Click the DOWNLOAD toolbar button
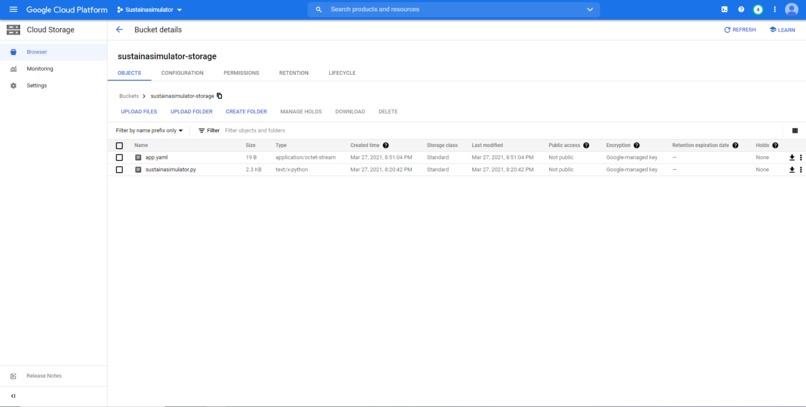The width and height of the screenshot is (806, 407). 350,112
